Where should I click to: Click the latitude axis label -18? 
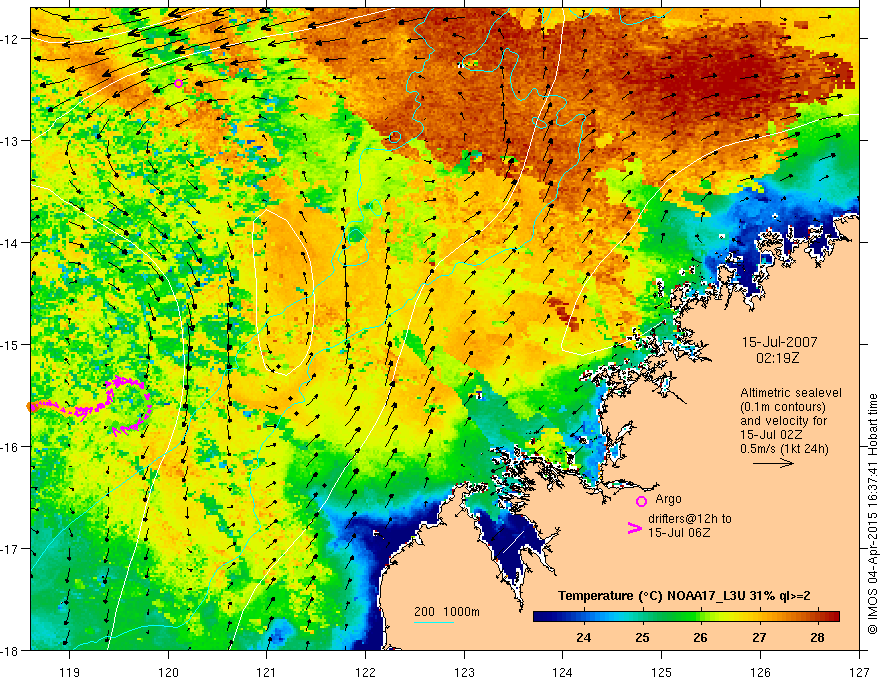click(11, 650)
